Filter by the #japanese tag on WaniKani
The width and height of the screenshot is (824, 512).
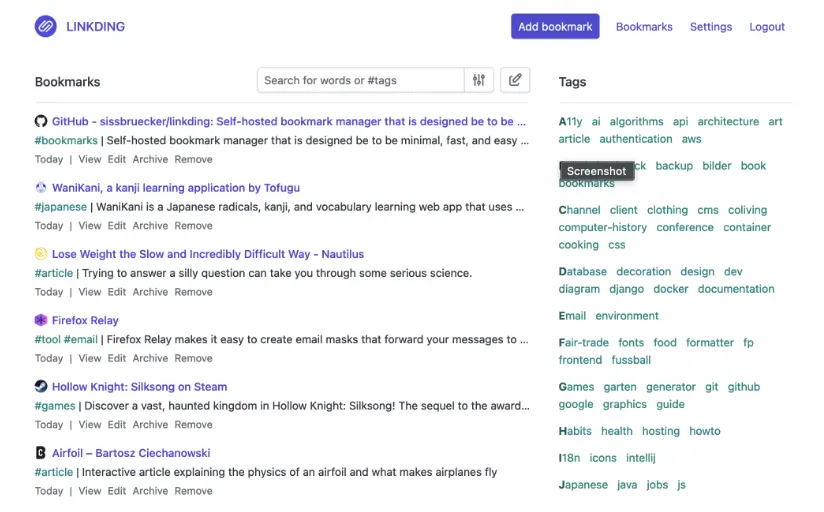click(x=61, y=207)
